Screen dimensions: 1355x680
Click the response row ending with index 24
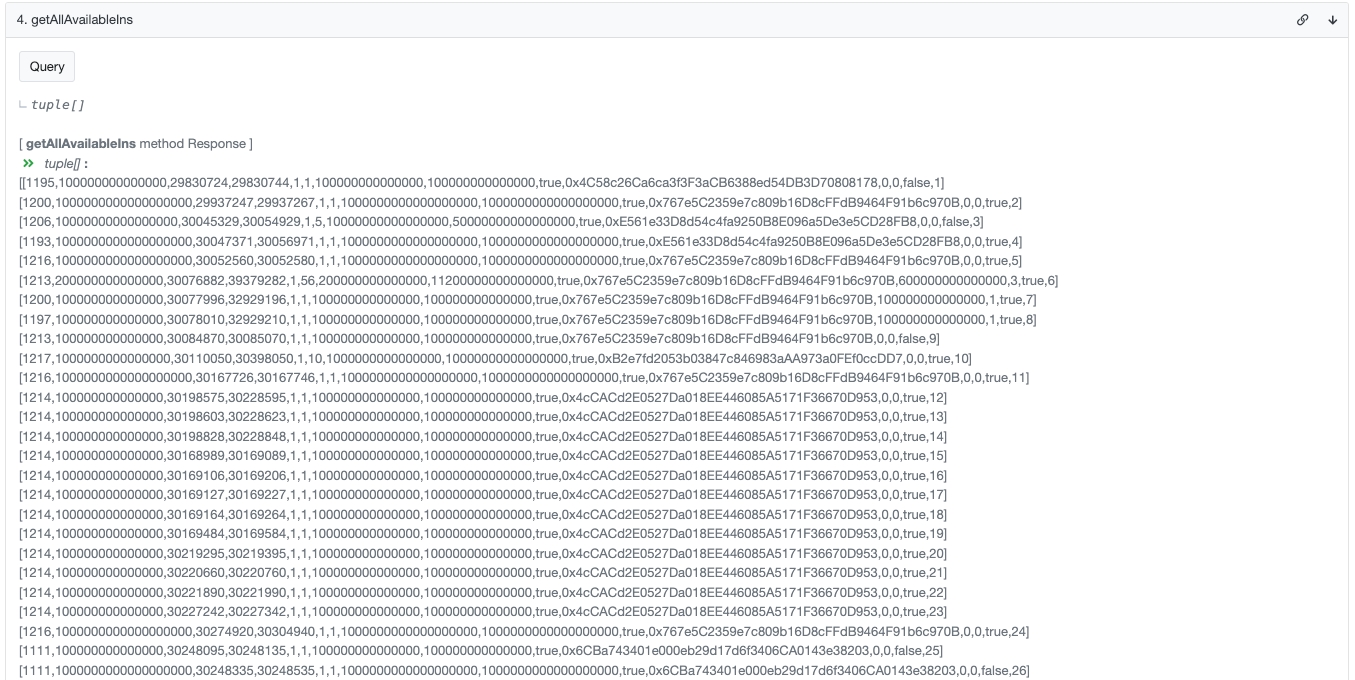pyautogui.click(x=524, y=631)
